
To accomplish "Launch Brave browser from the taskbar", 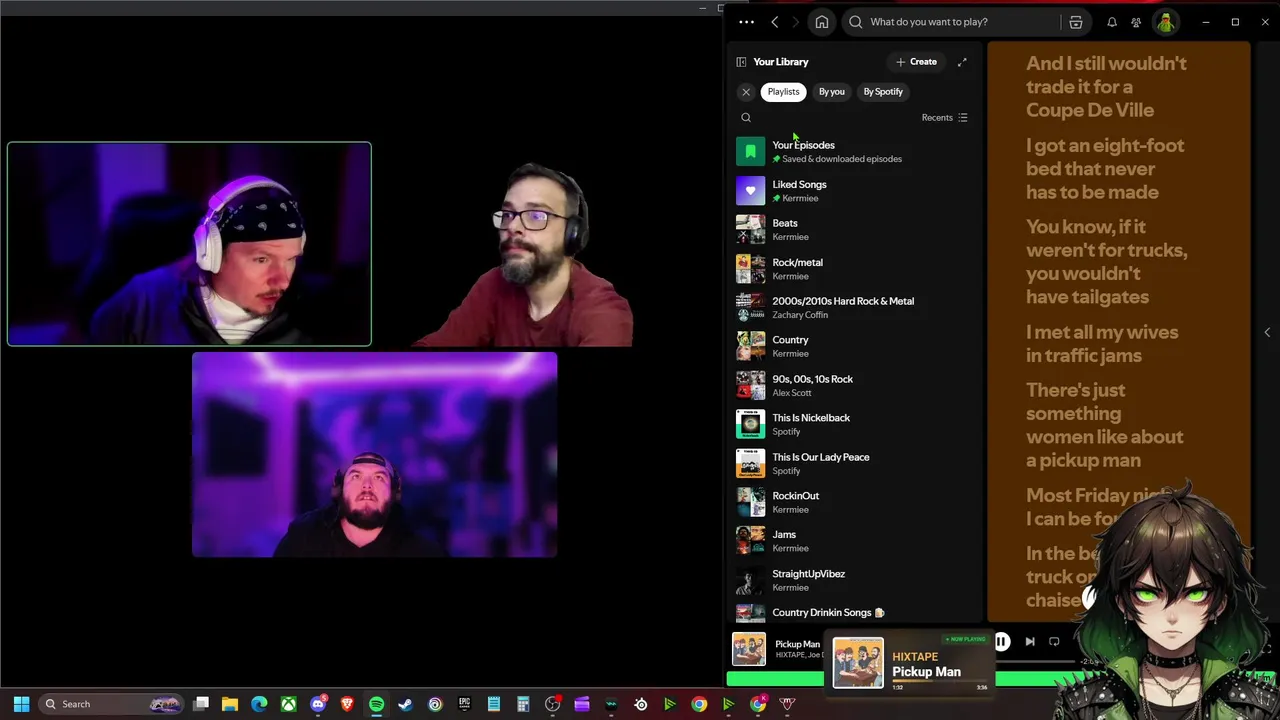I will 347,704.
